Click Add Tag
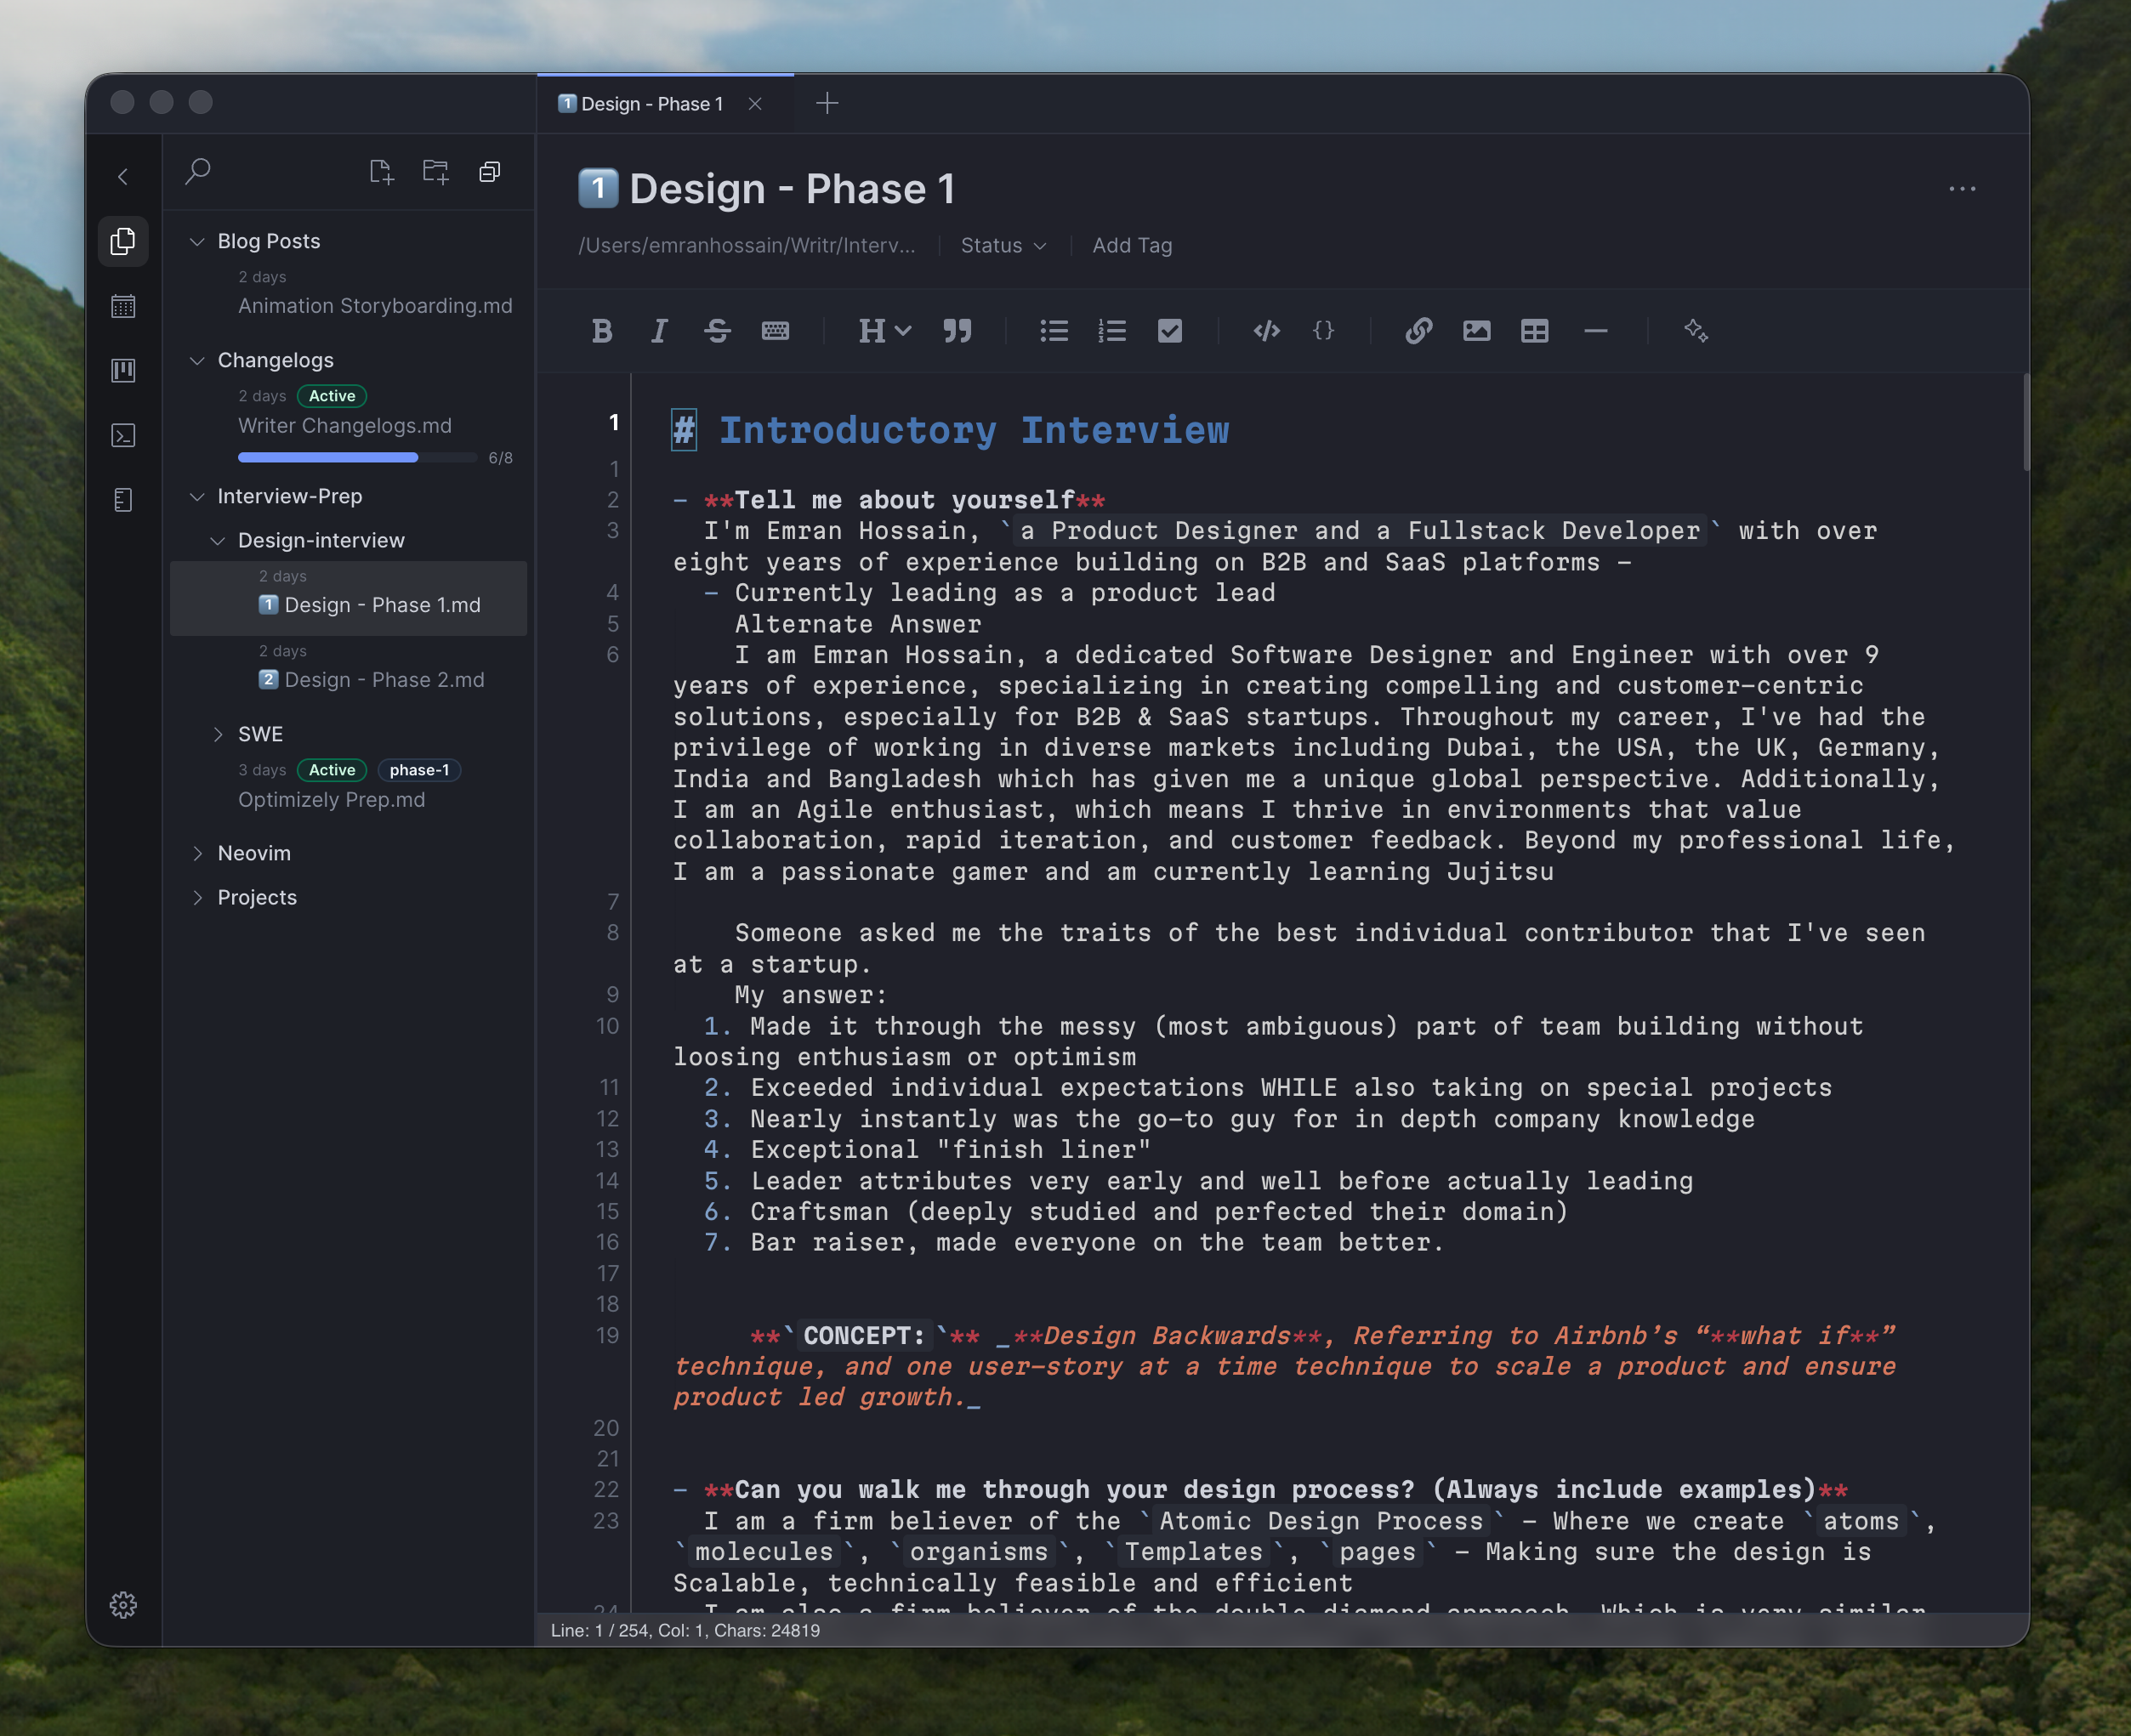This screenshot has width=2131, height=1736. coord(1132,245)
